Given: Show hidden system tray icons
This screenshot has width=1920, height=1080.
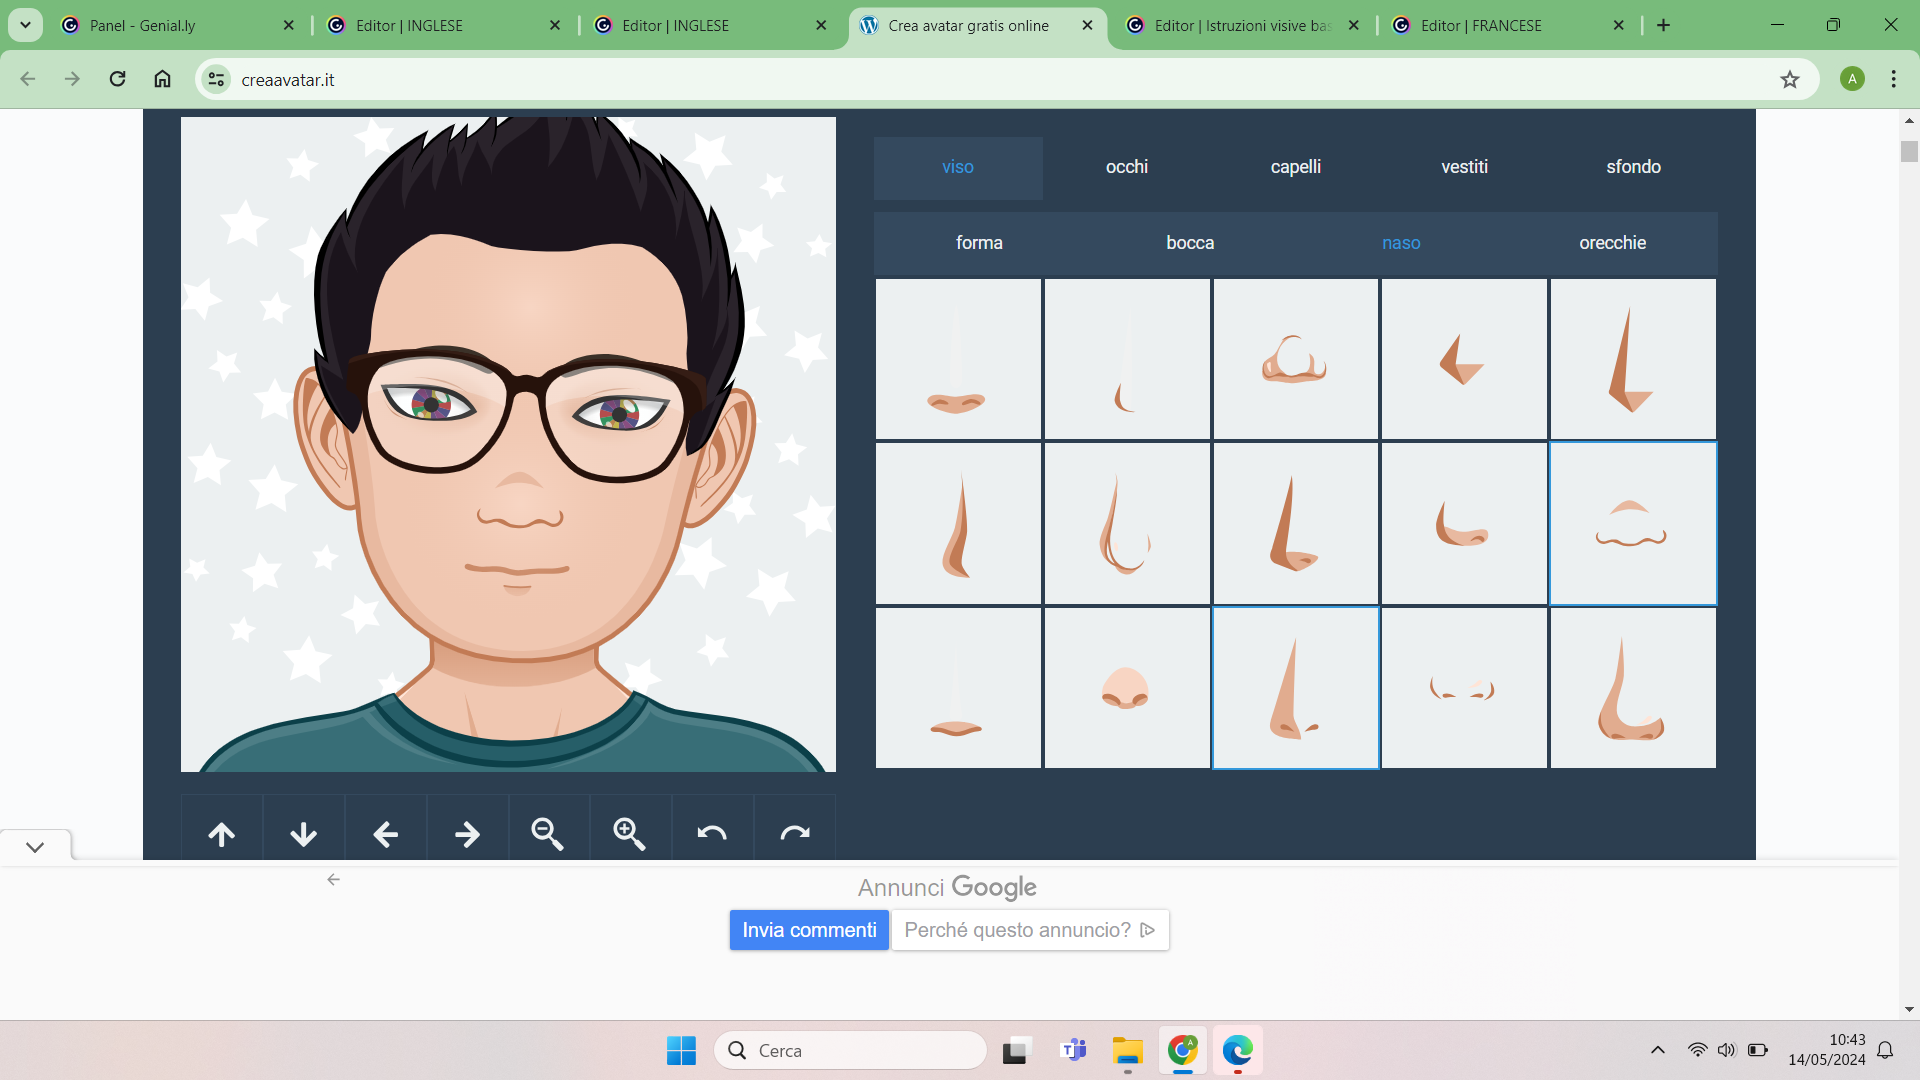Looking at the screenshot, I should [1657, 1050].
